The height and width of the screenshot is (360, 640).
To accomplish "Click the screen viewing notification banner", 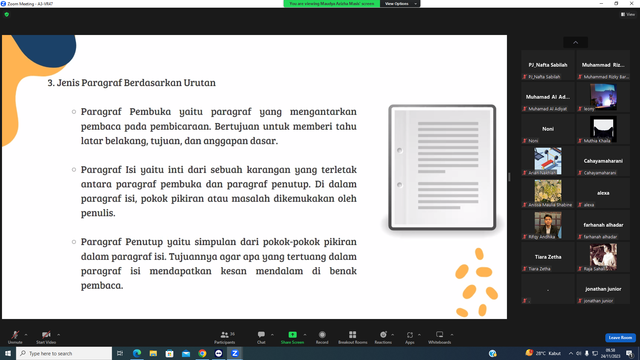I will click(x=331, y=4).
